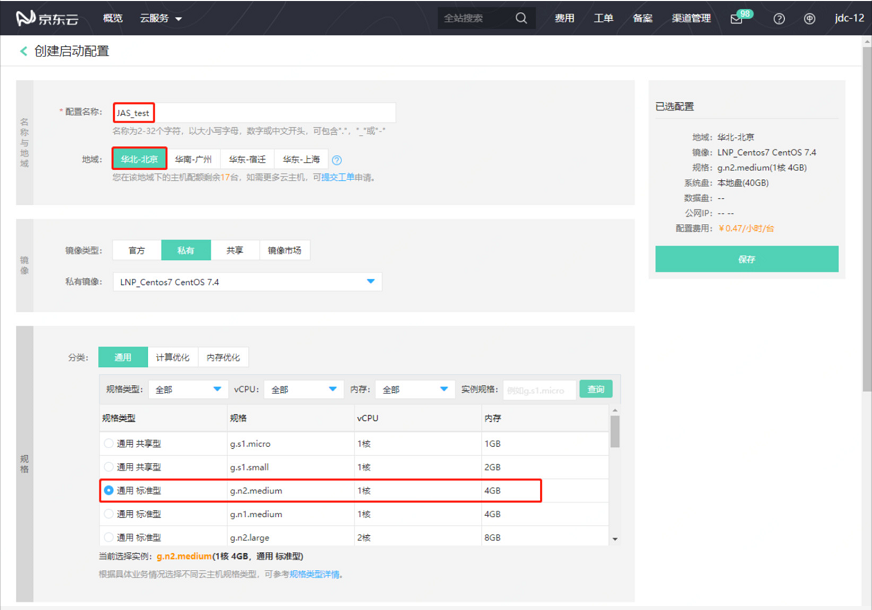Screen dimensions: 872x610
Task: Select the 华东-上海 region
Action: (301, 159)
